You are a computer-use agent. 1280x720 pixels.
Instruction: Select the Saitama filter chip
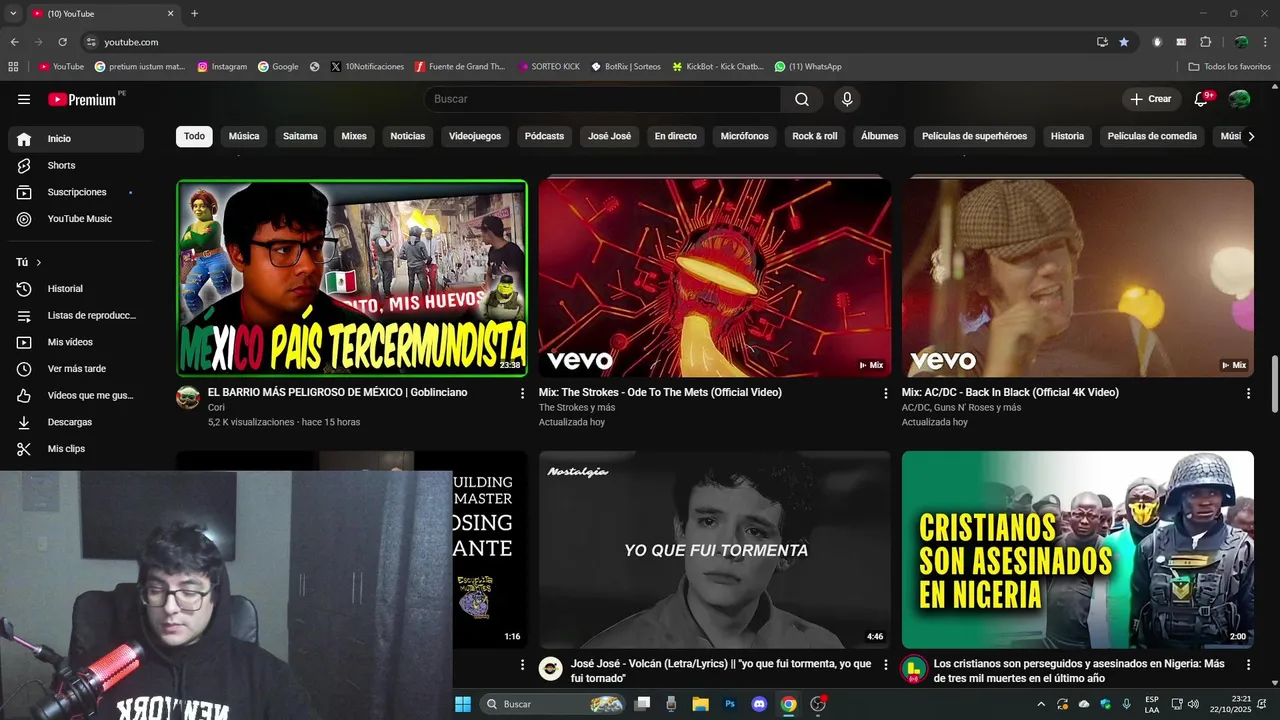click(300, 136)
